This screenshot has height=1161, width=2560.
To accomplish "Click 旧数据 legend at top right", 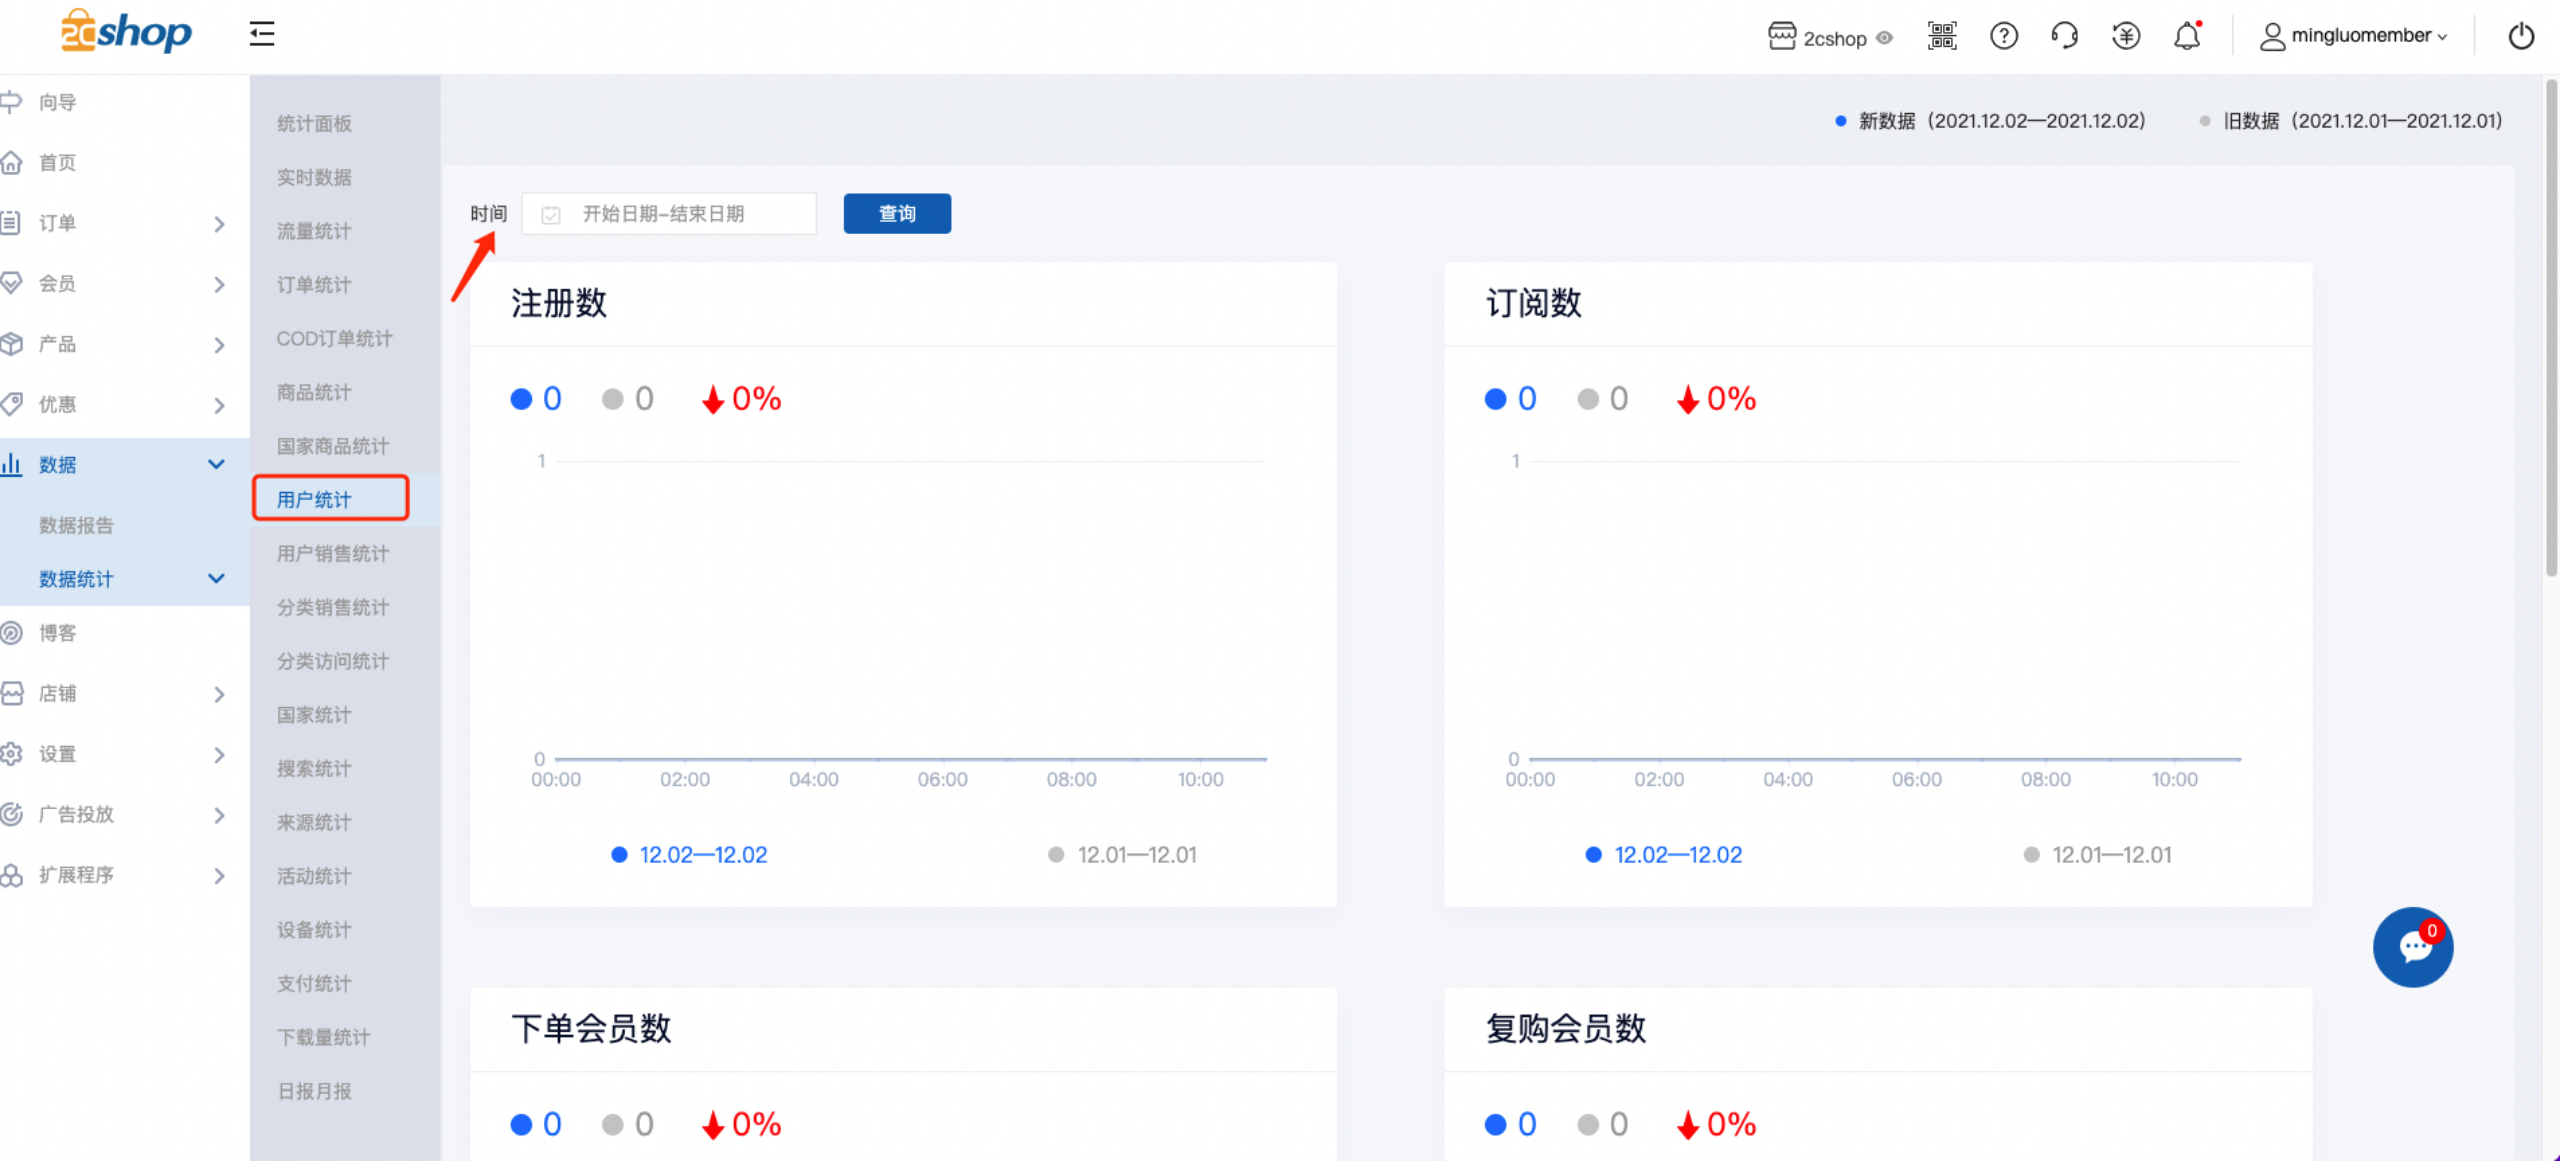I will [x=2351, y=121].
